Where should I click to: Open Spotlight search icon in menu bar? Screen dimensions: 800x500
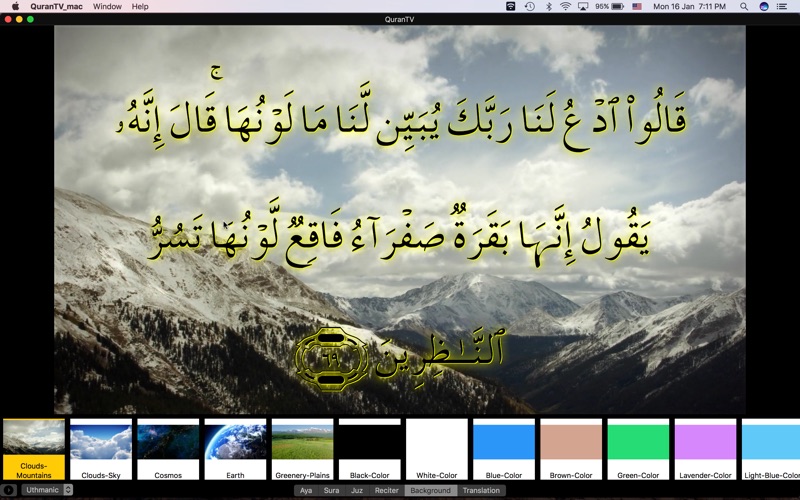pos(744,7)
